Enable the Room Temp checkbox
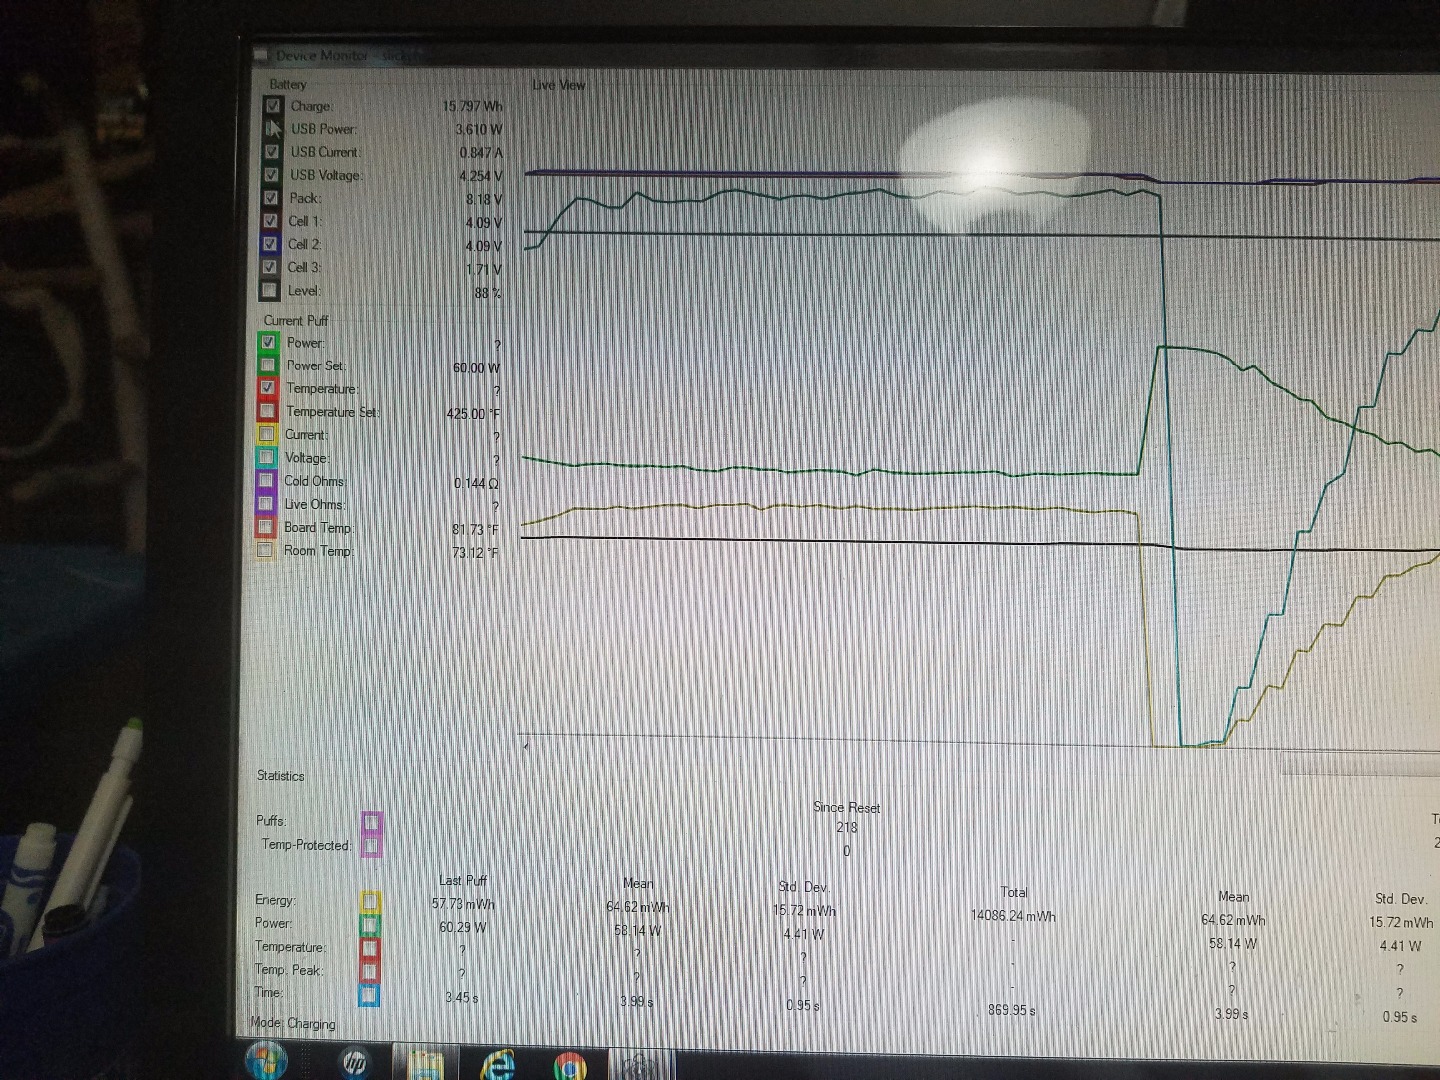This screenshot has width=1440, height=1080. pyautogui.click(x=265, y=551)
